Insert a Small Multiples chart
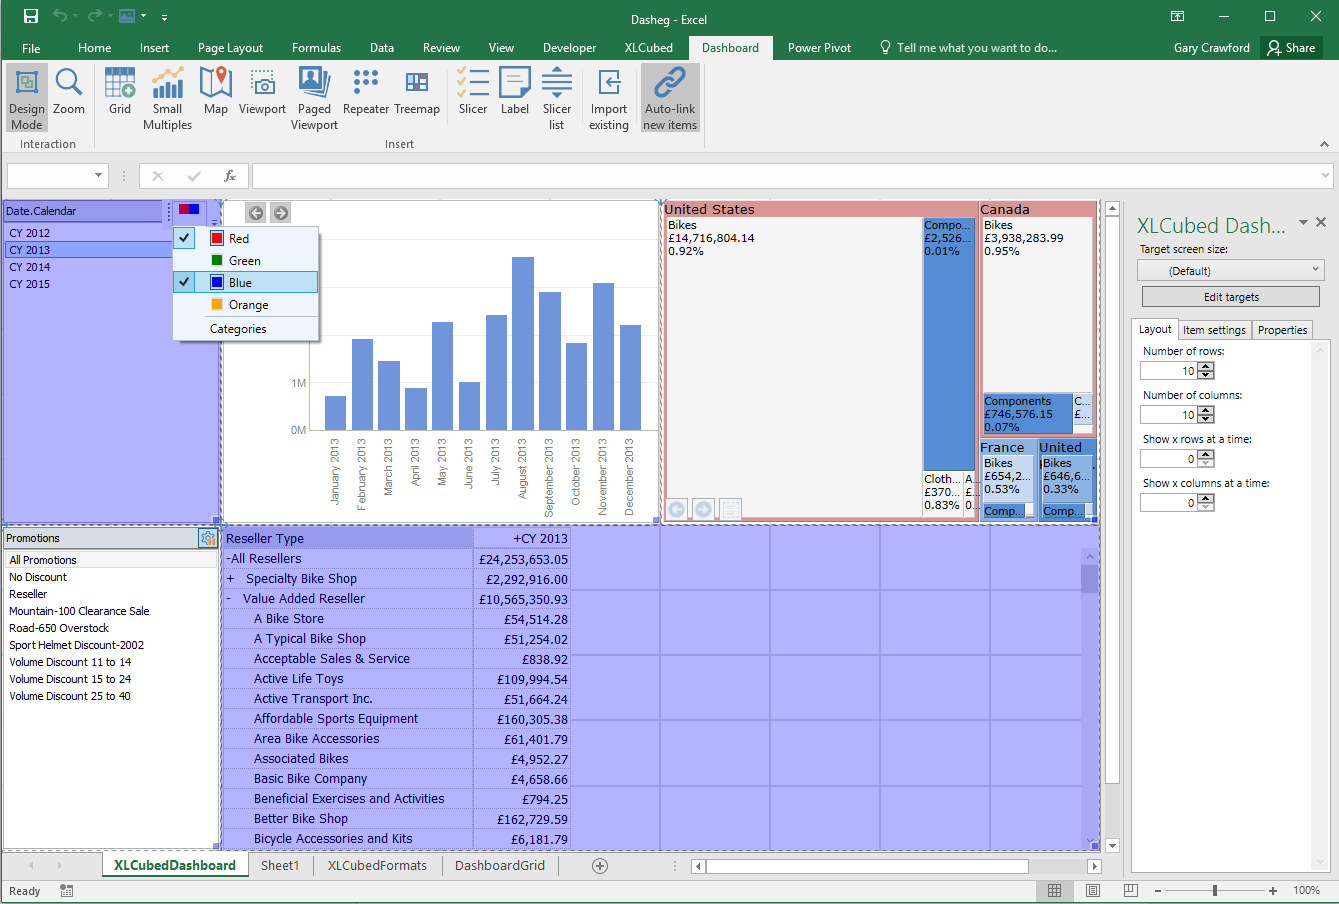Image resolution: width=1339 pixels, height=904 pixels. [167, 98]
